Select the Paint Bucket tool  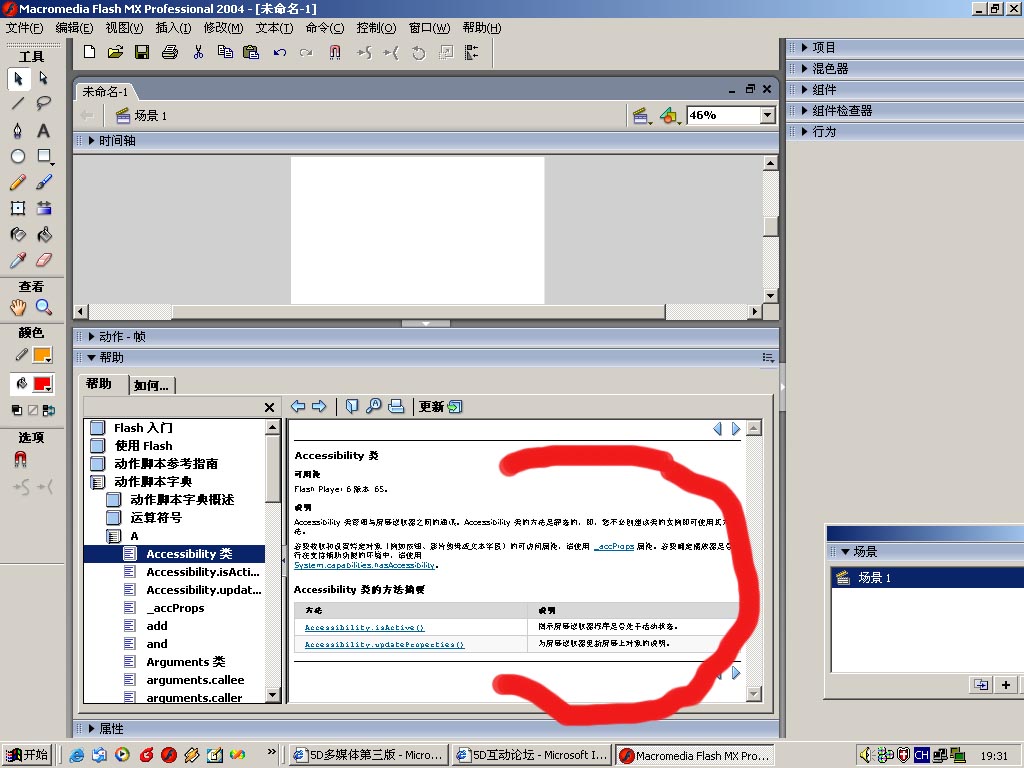[x=44, y=234]
